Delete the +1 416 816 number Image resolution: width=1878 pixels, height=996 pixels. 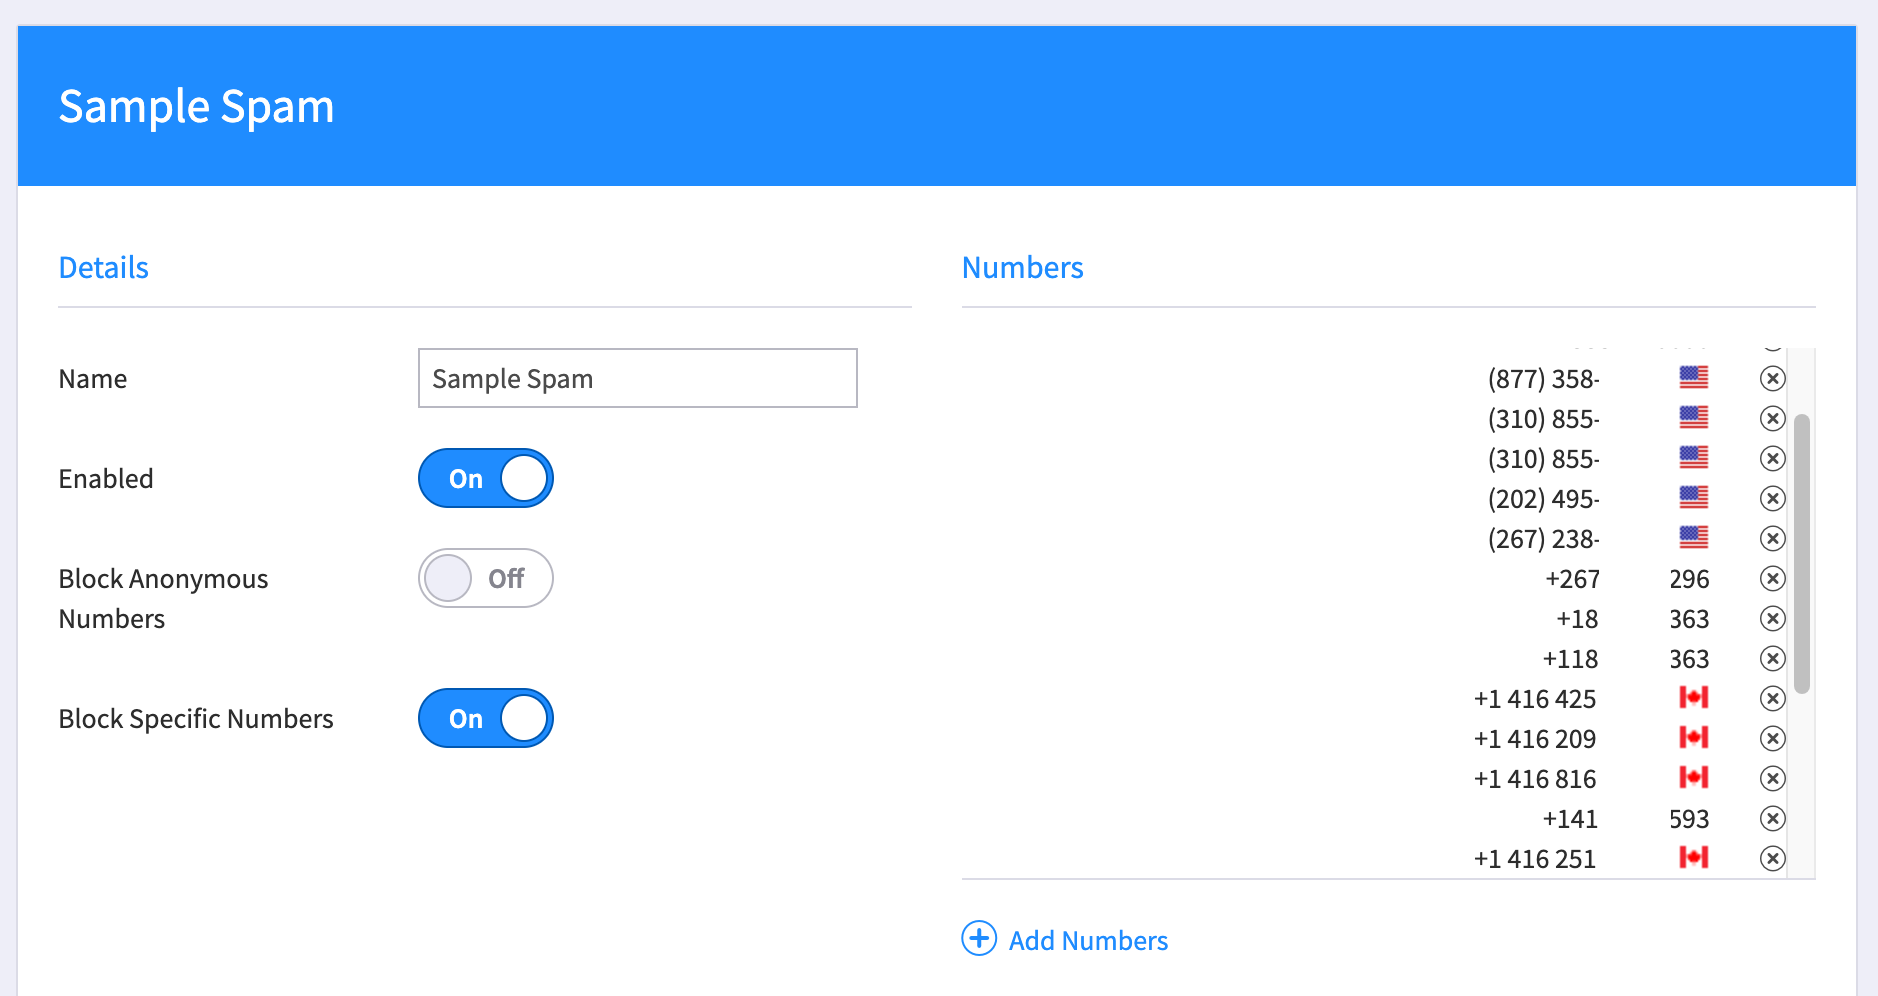1772,778
